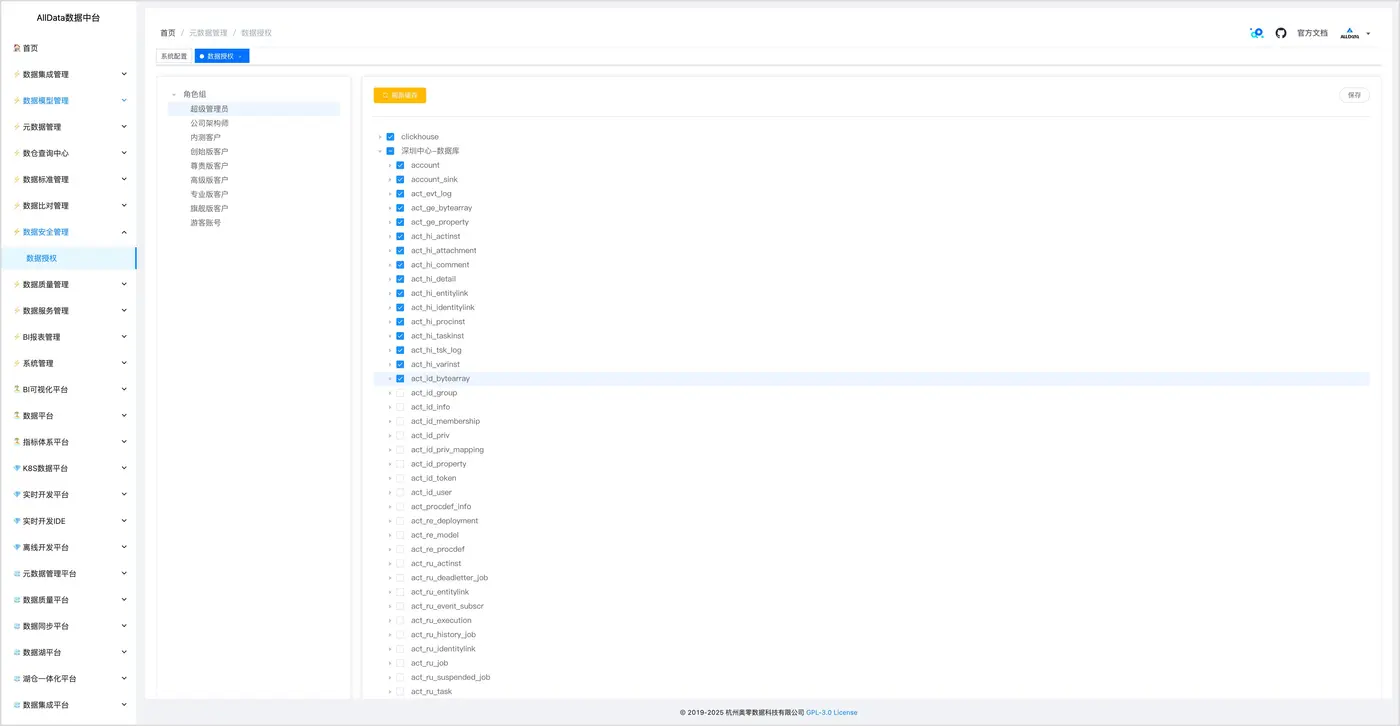Screen dimensions: 1400x726
Task: Click the icon beside 湖仓一体化平台
Action: pos(16,679)
